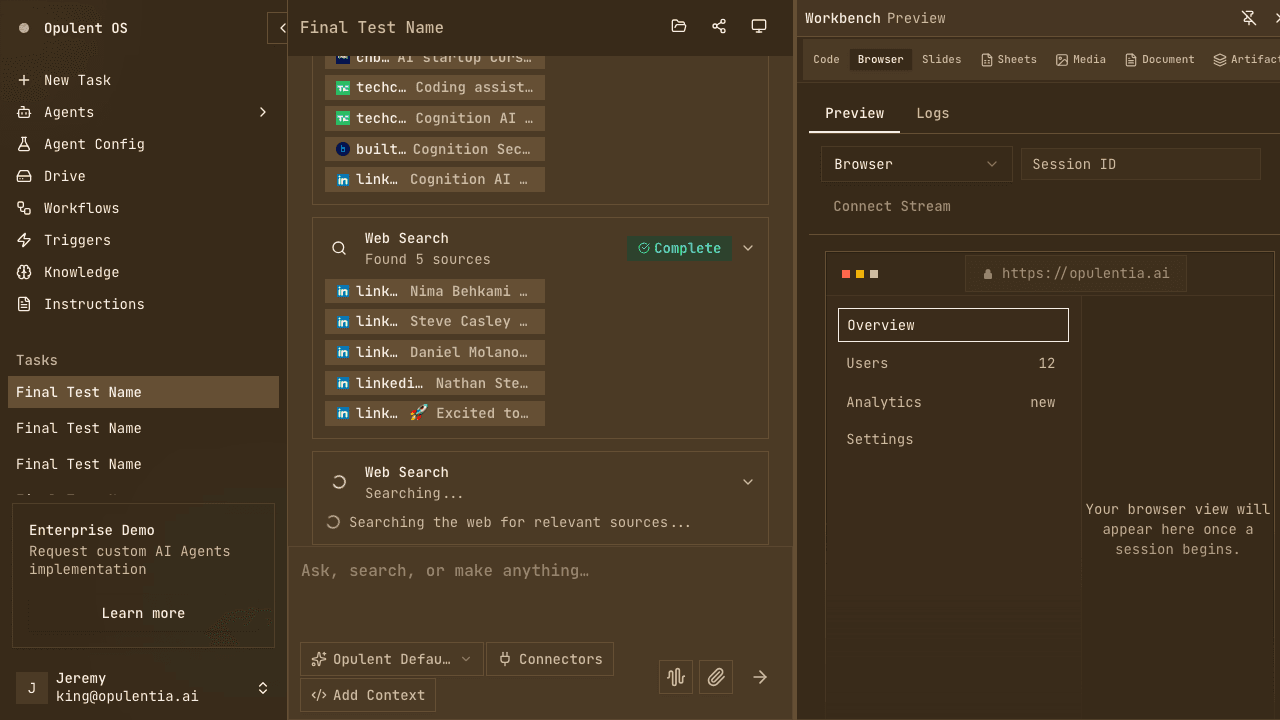1280x720 pixels.
Task: Send the message with the arrow icon
Action: [x=760, y=677]
